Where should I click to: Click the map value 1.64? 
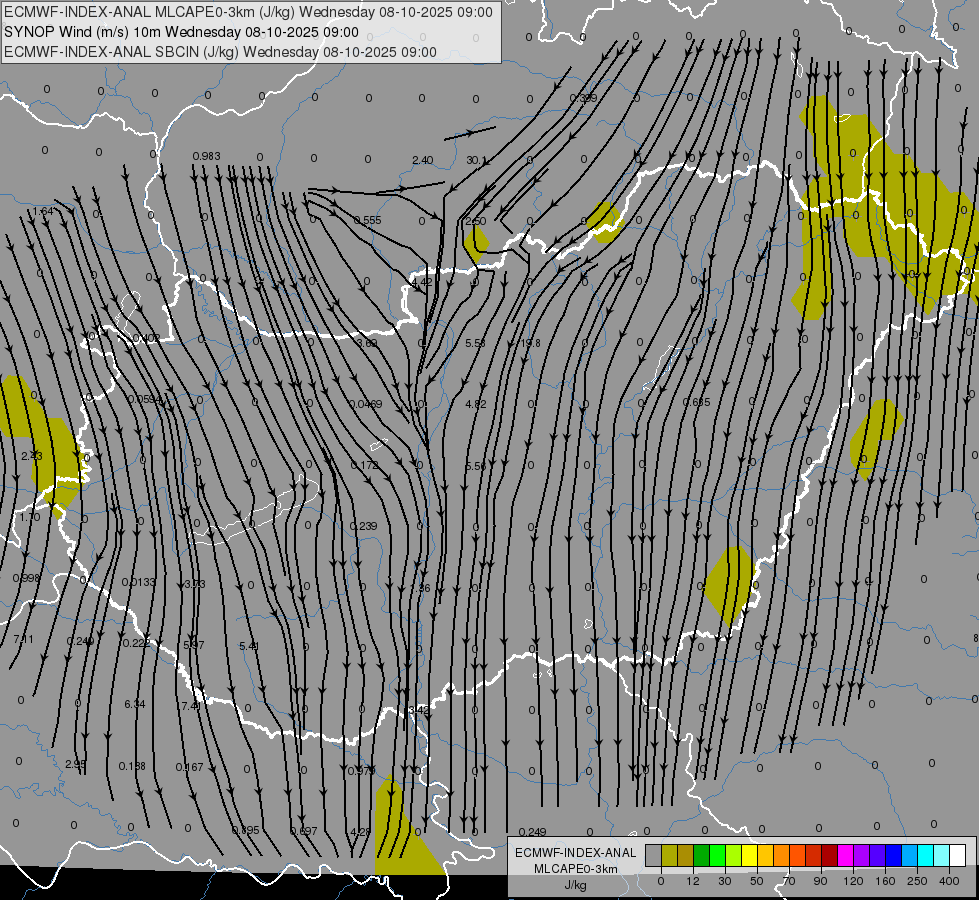click(x=43, y=211)
